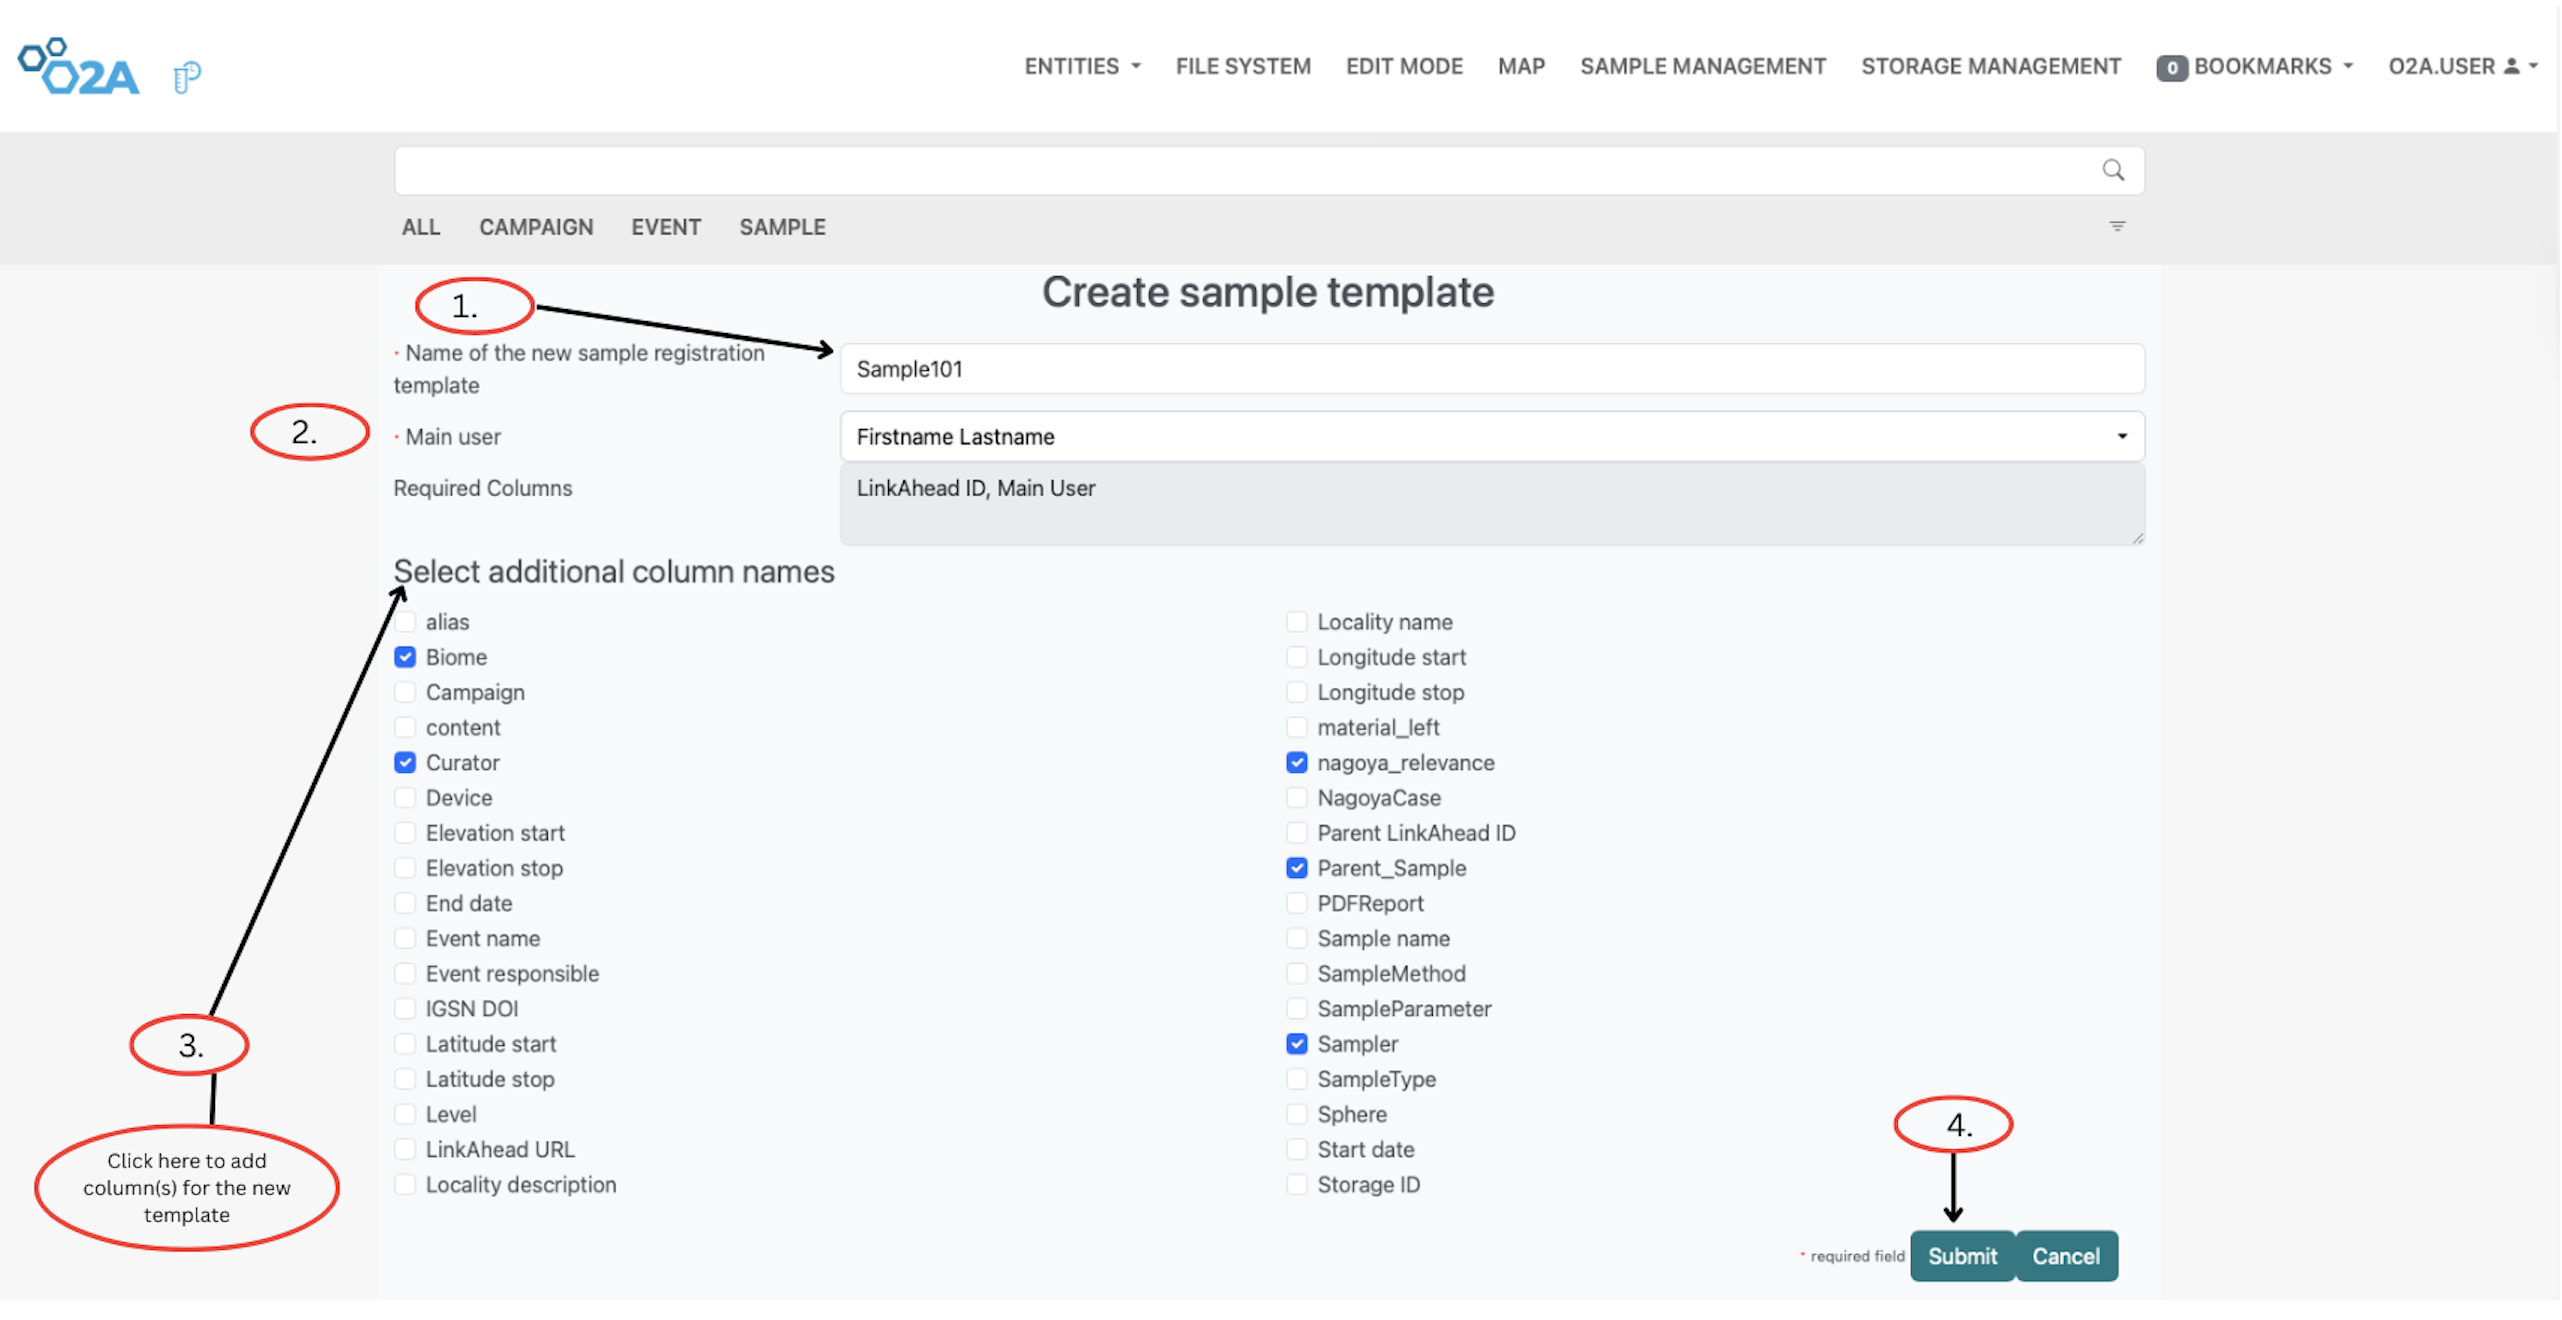
Task: Uncheck the Biome checkbox
Action: coord(405,656)
